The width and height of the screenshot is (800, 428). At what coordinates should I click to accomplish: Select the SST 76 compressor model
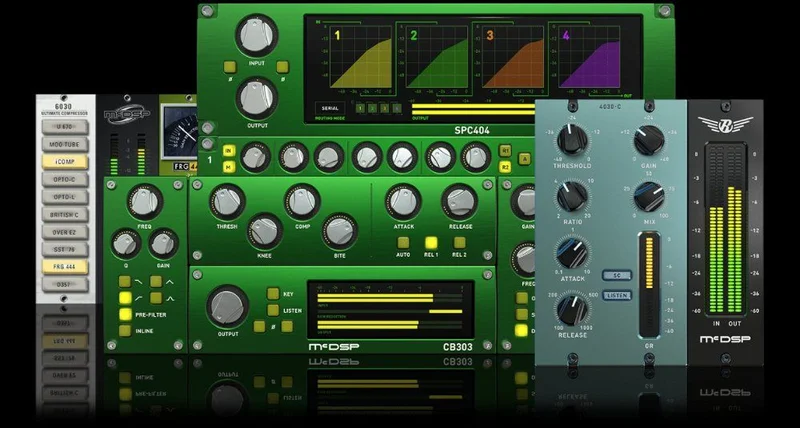(65, 249)
